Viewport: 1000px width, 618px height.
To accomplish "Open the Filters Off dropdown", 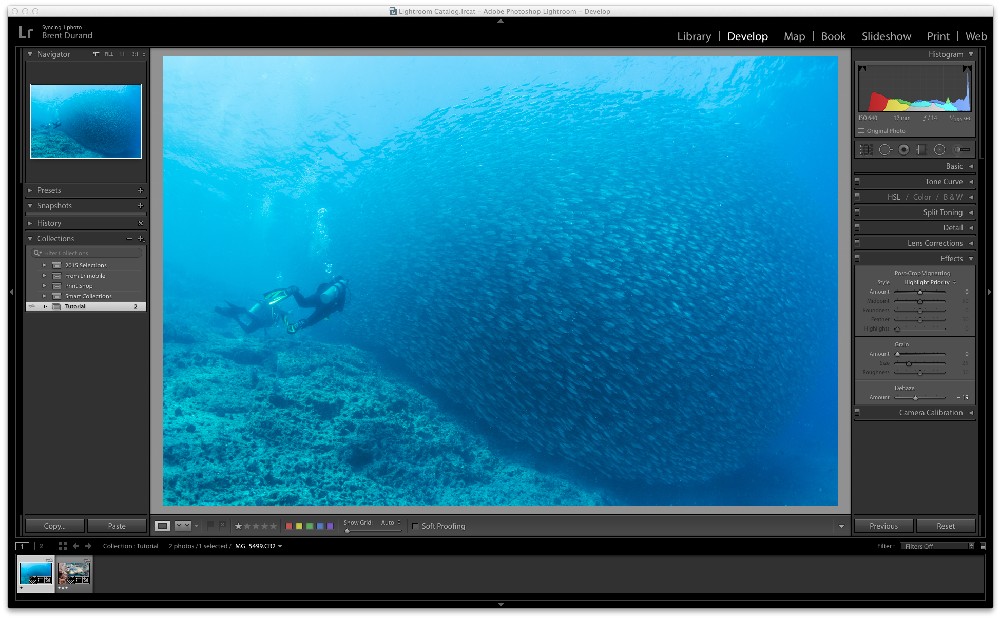I will point(936,546).
